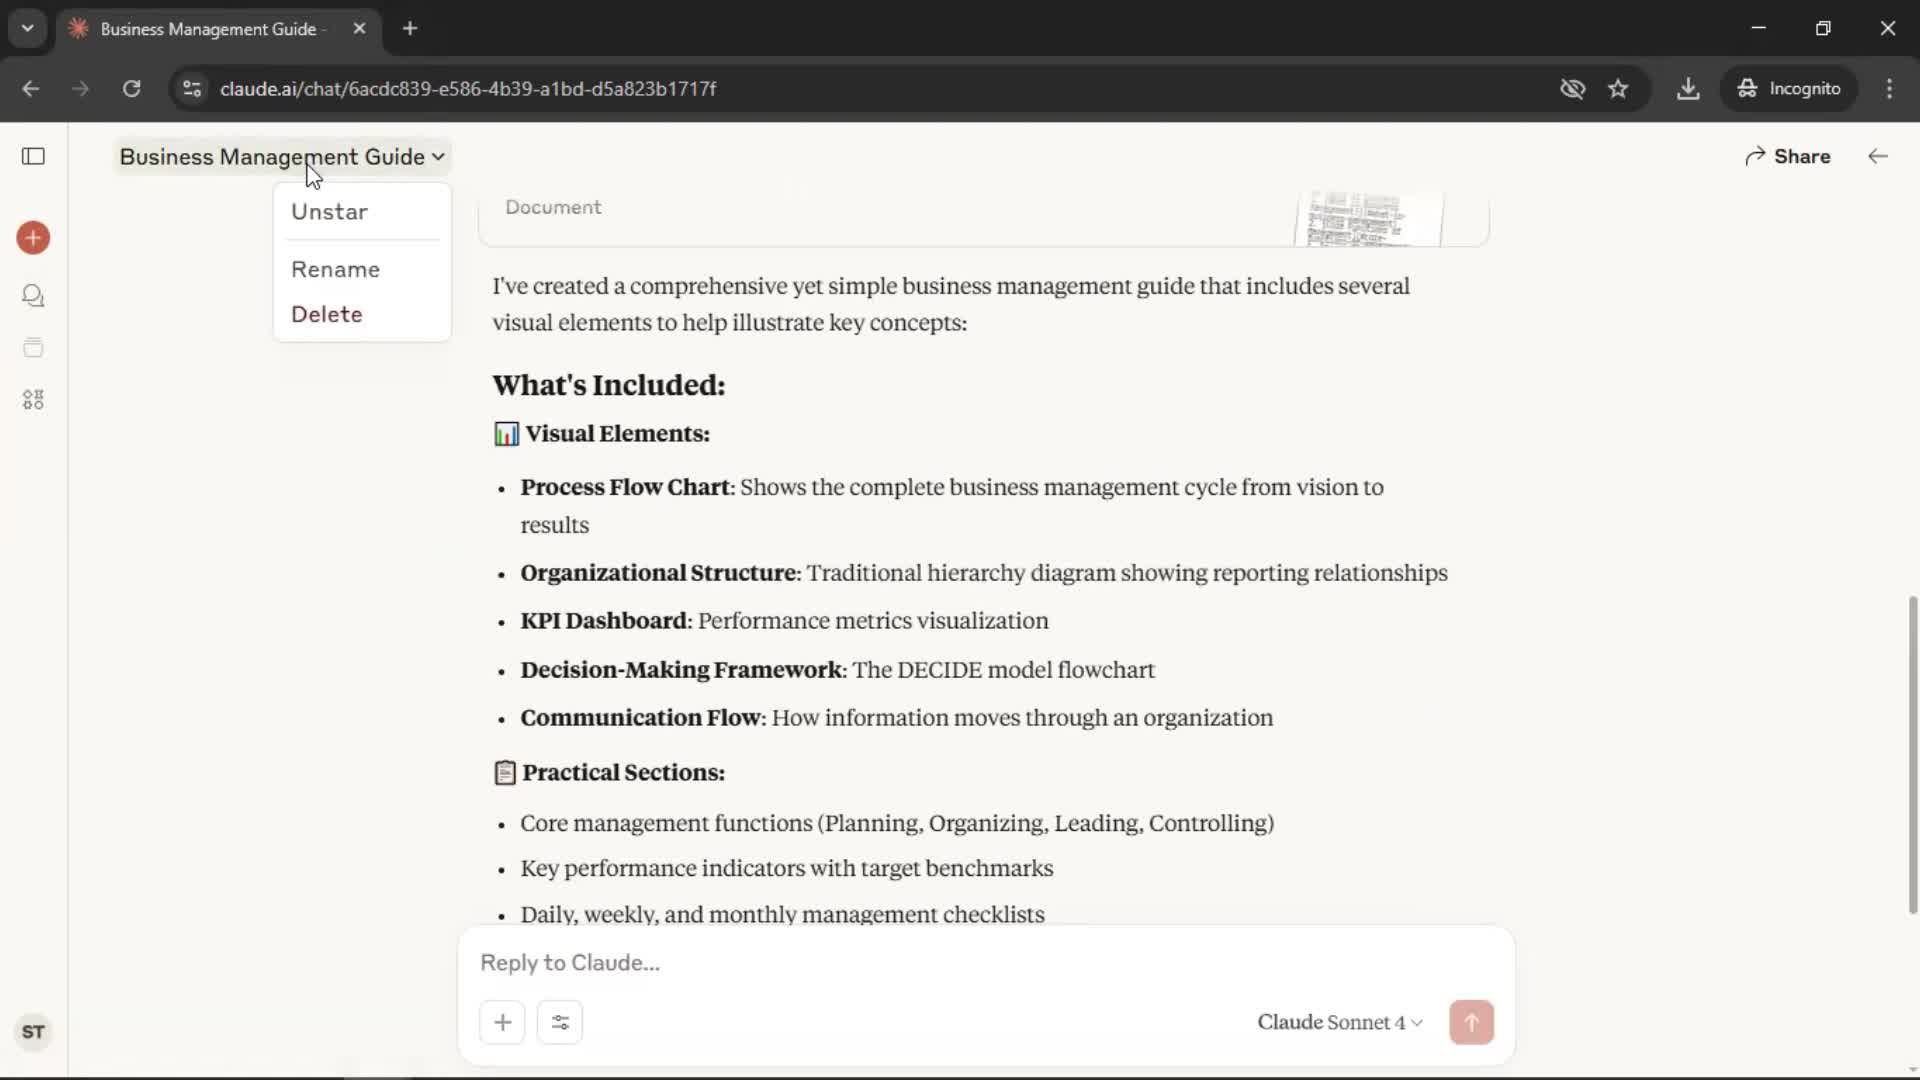
Task: Close the Business Management Guide tab
Action: [359, 28]
